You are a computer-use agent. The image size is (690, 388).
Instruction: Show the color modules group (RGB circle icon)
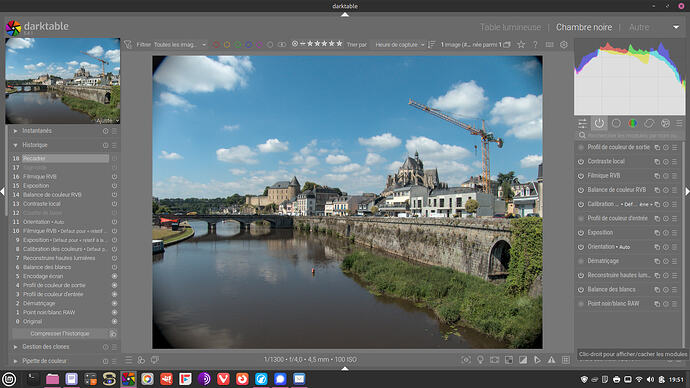(x=632, y=124)
